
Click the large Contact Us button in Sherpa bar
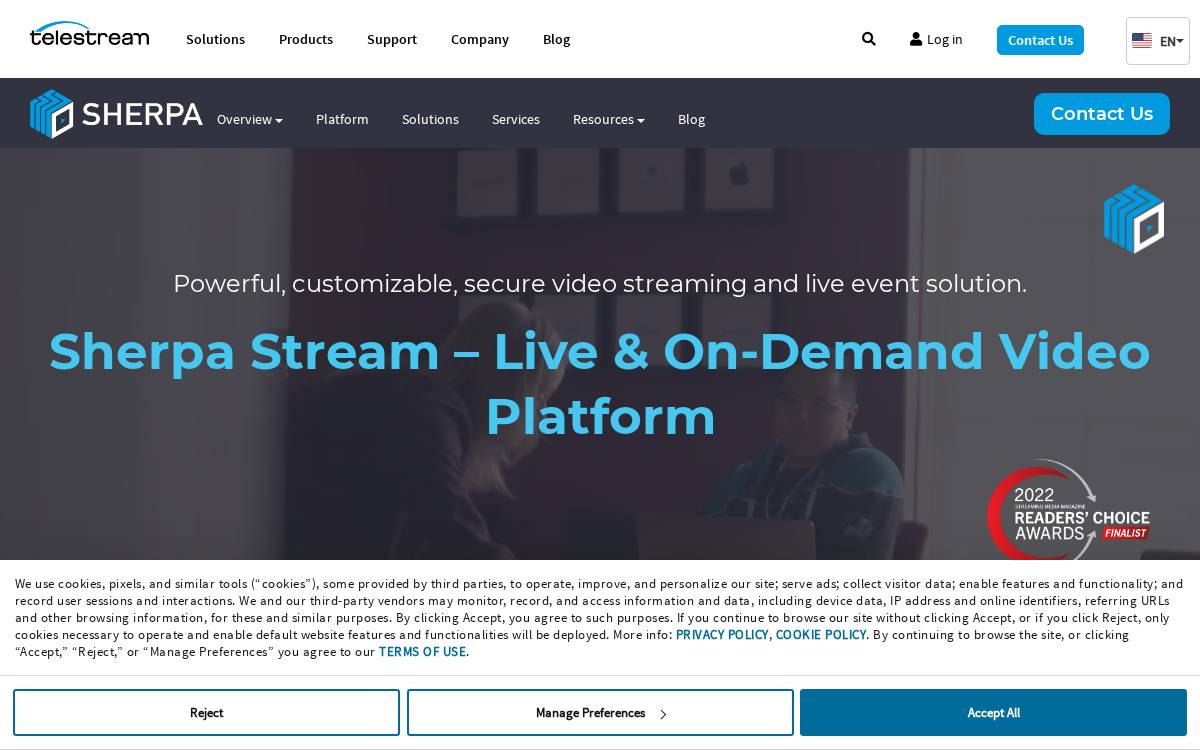pos(1102,114)
